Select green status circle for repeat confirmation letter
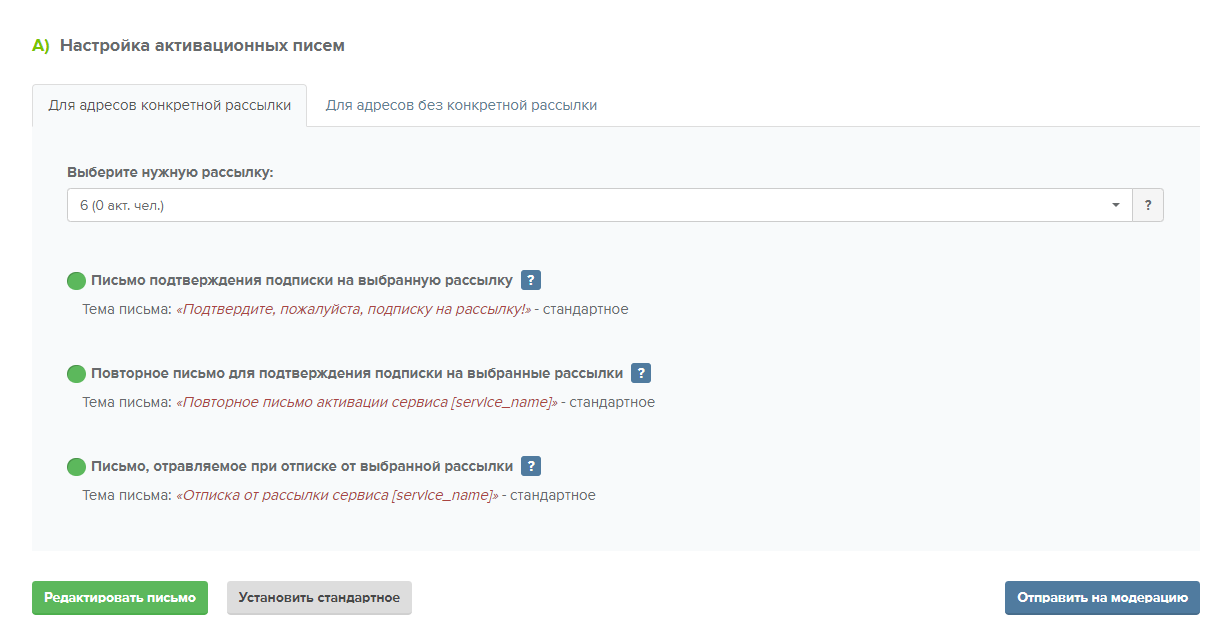The height and width of the screenshot is (641, 1231). (76, 374)
